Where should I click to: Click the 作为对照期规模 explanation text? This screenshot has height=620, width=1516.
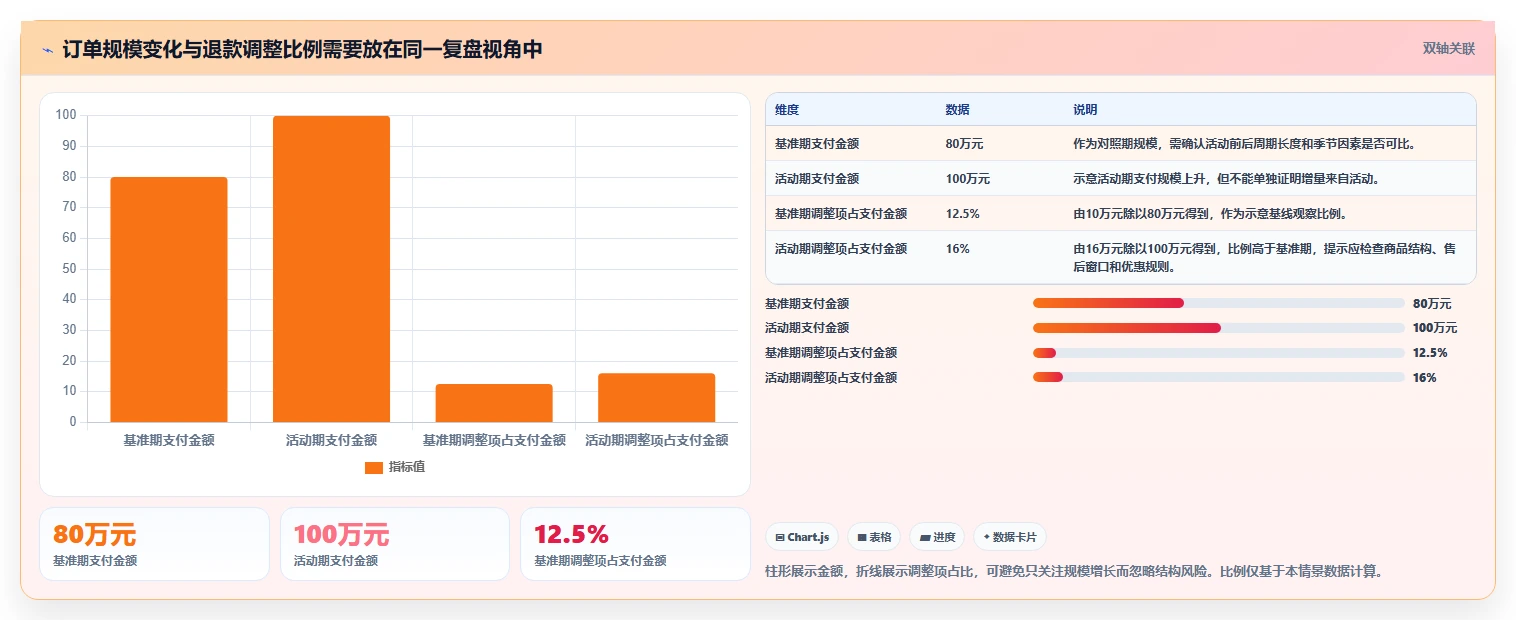coord(1244,144)
